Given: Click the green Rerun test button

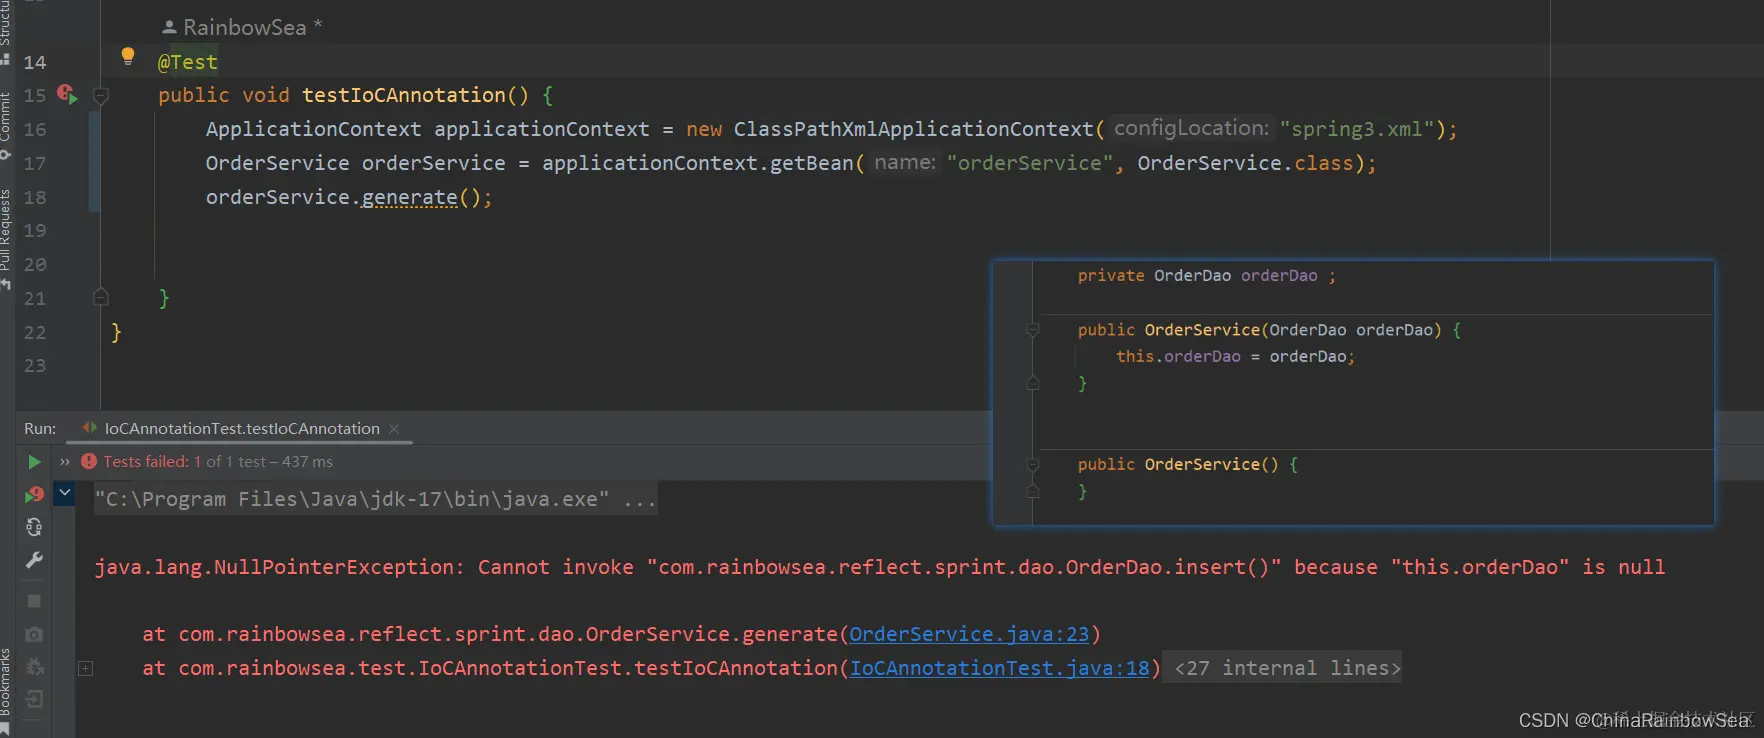Looking at the screenshot, I should click(34, 462).
